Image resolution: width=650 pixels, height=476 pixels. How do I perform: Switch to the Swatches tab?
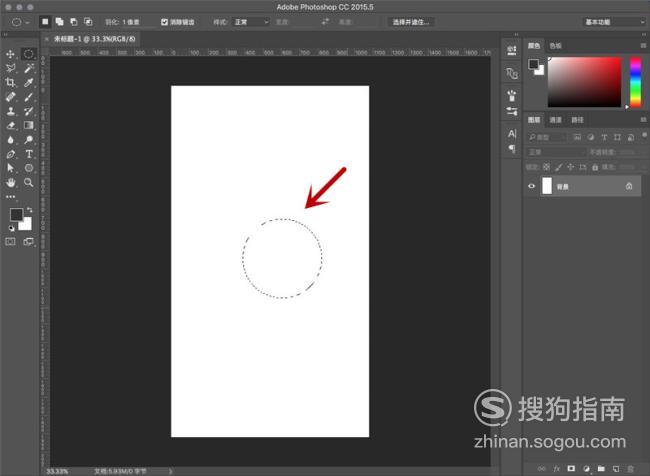click(x=555, y=46)
